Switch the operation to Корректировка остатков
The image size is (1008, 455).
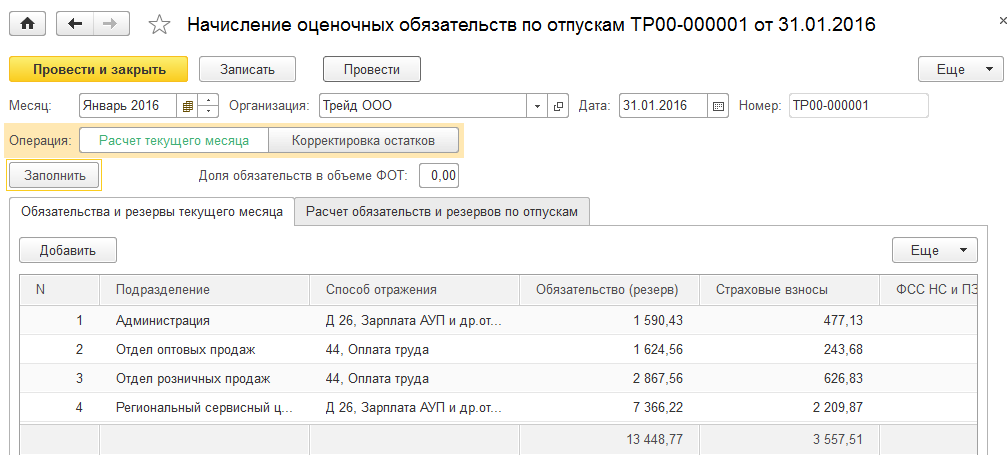tap(363, 140)
